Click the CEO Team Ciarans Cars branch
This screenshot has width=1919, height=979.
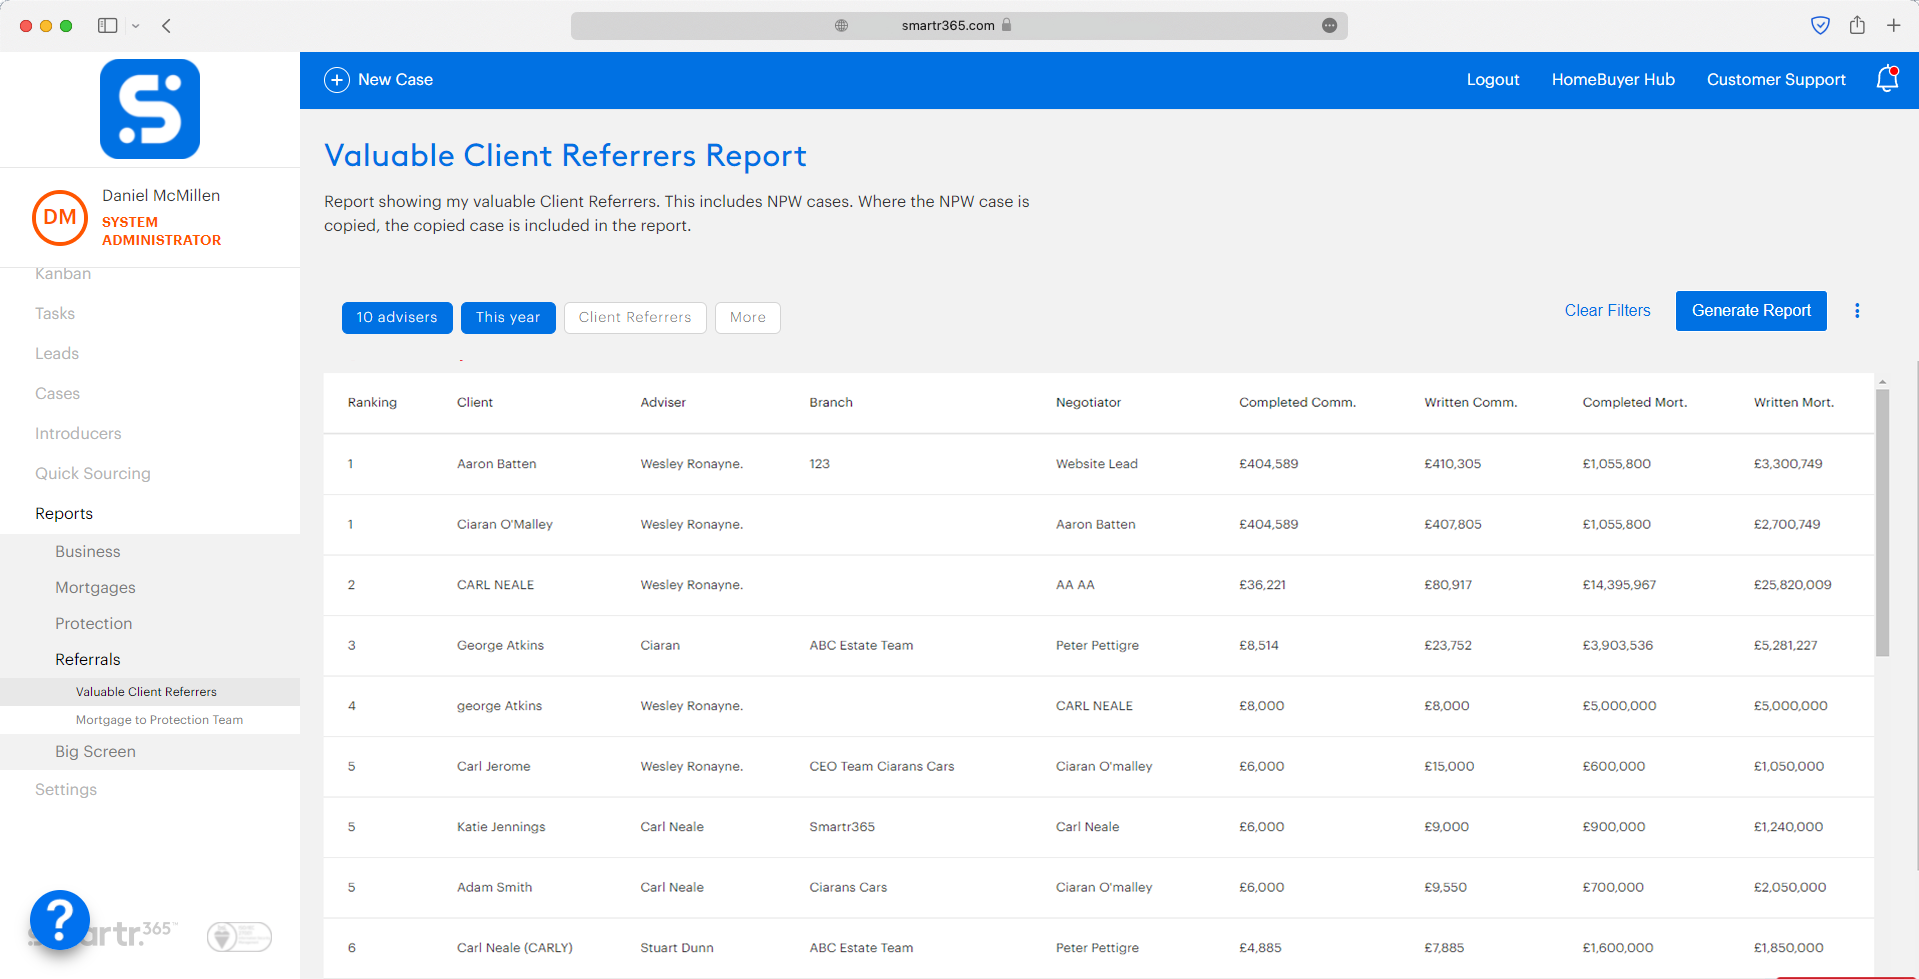point(881,767)
